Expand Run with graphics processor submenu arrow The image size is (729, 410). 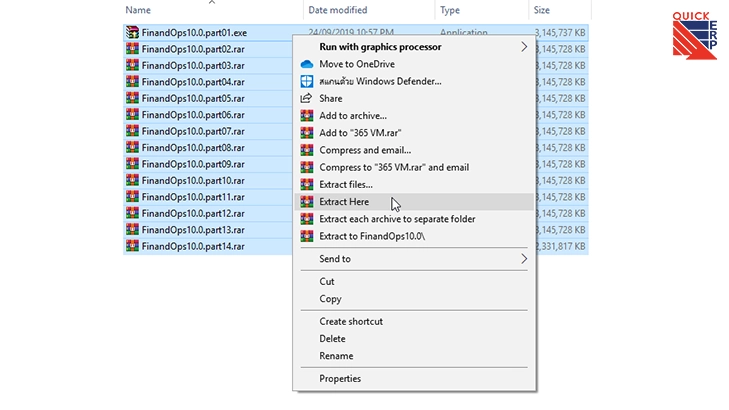524,46
